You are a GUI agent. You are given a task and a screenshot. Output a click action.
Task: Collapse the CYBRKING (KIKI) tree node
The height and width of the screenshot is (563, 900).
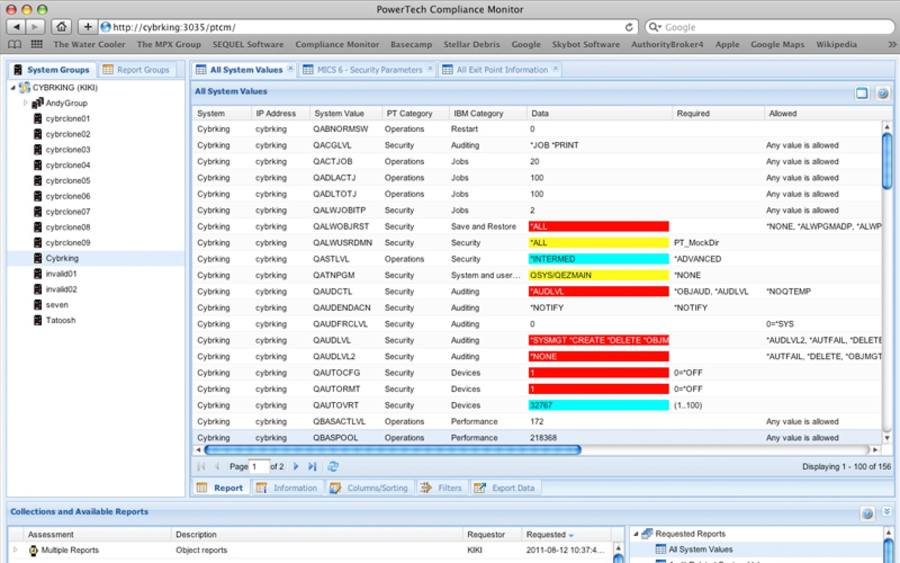coord(13,88)
